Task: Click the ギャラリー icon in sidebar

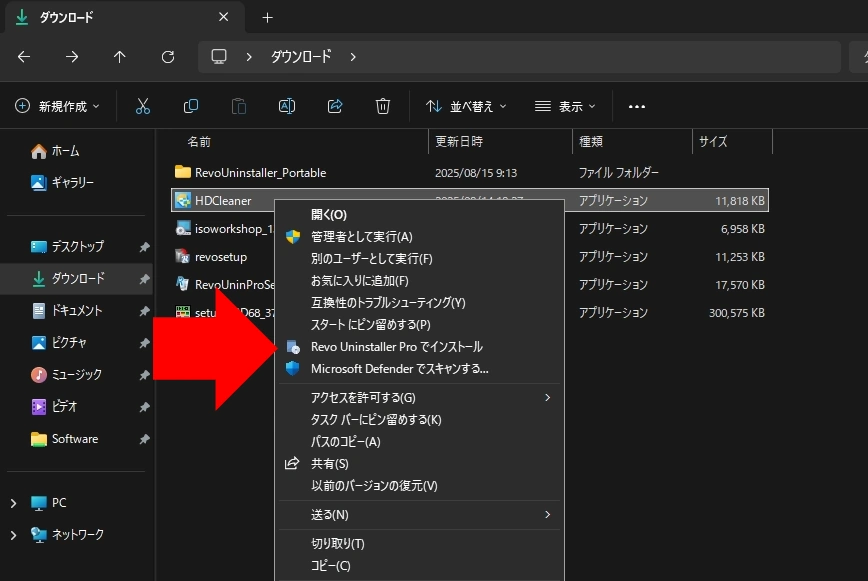Action: pos(39,183)
